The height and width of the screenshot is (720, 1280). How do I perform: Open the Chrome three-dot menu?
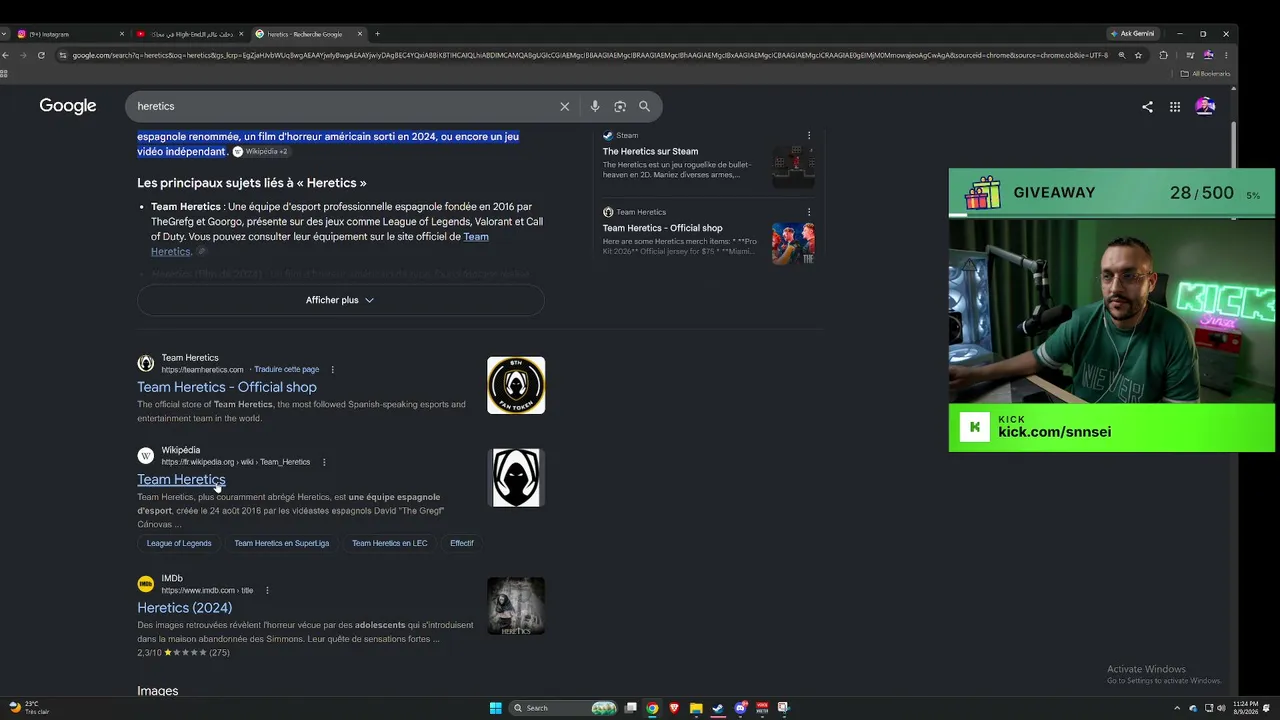1226,55
